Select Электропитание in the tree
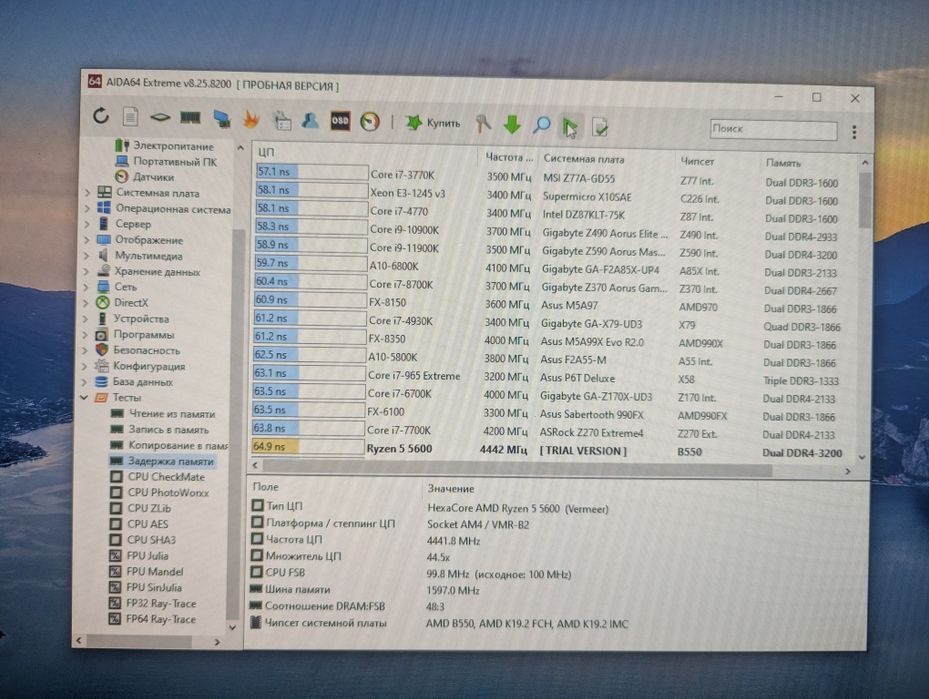Viewport: 929px width, 699px height. click(164, 146)
